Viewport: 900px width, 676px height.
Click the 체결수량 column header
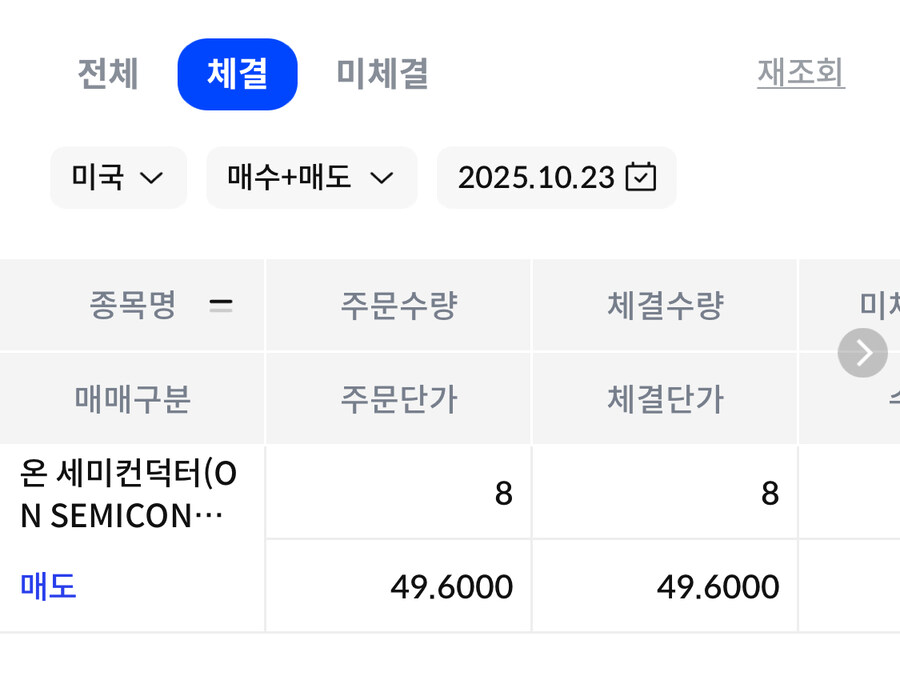coord(664,305)
